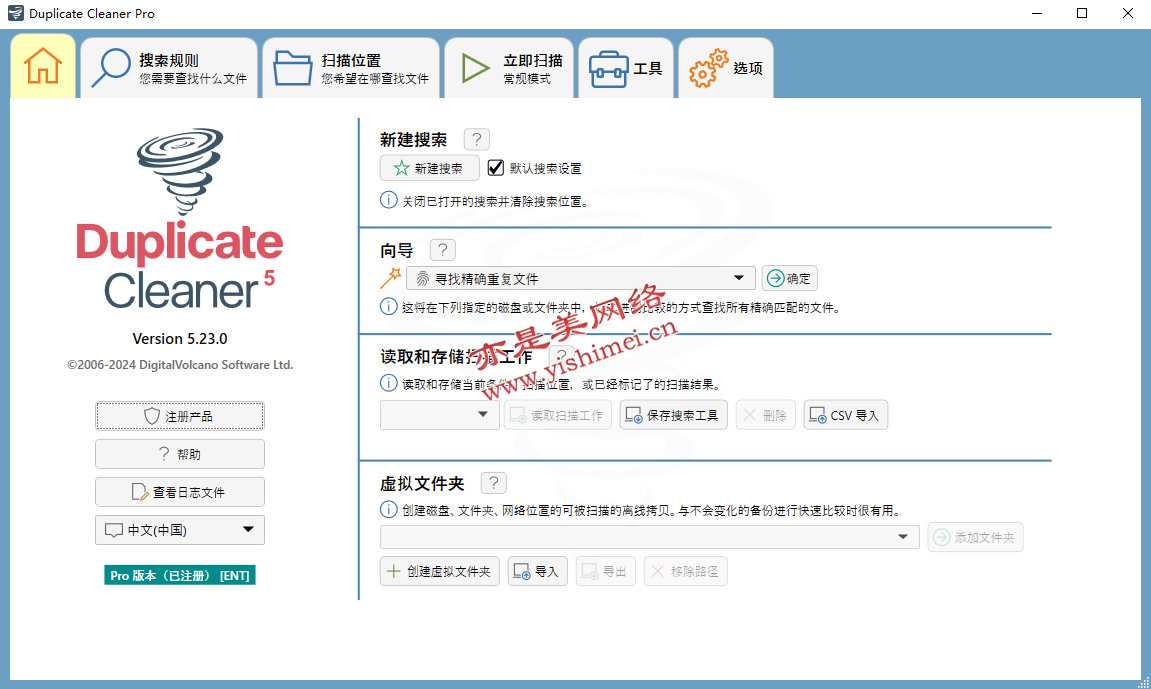1151x689 pixels.
Task: Click the 帮助 question mark button
Action: pos(180,454)
